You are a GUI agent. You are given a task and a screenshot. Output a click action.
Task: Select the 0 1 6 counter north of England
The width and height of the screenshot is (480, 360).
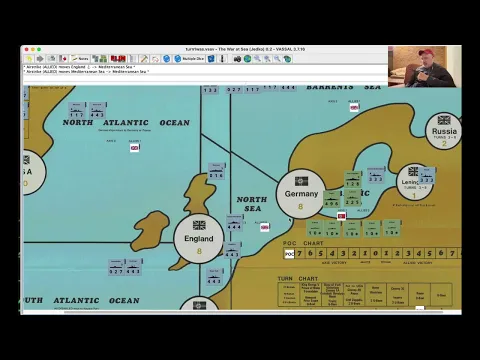pos(216,171)
